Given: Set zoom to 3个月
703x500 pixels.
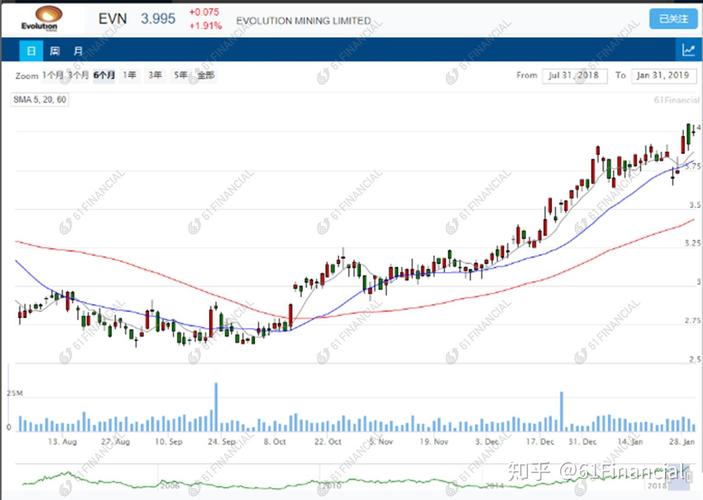Looking at the screenshot, I should click(78, 75).
